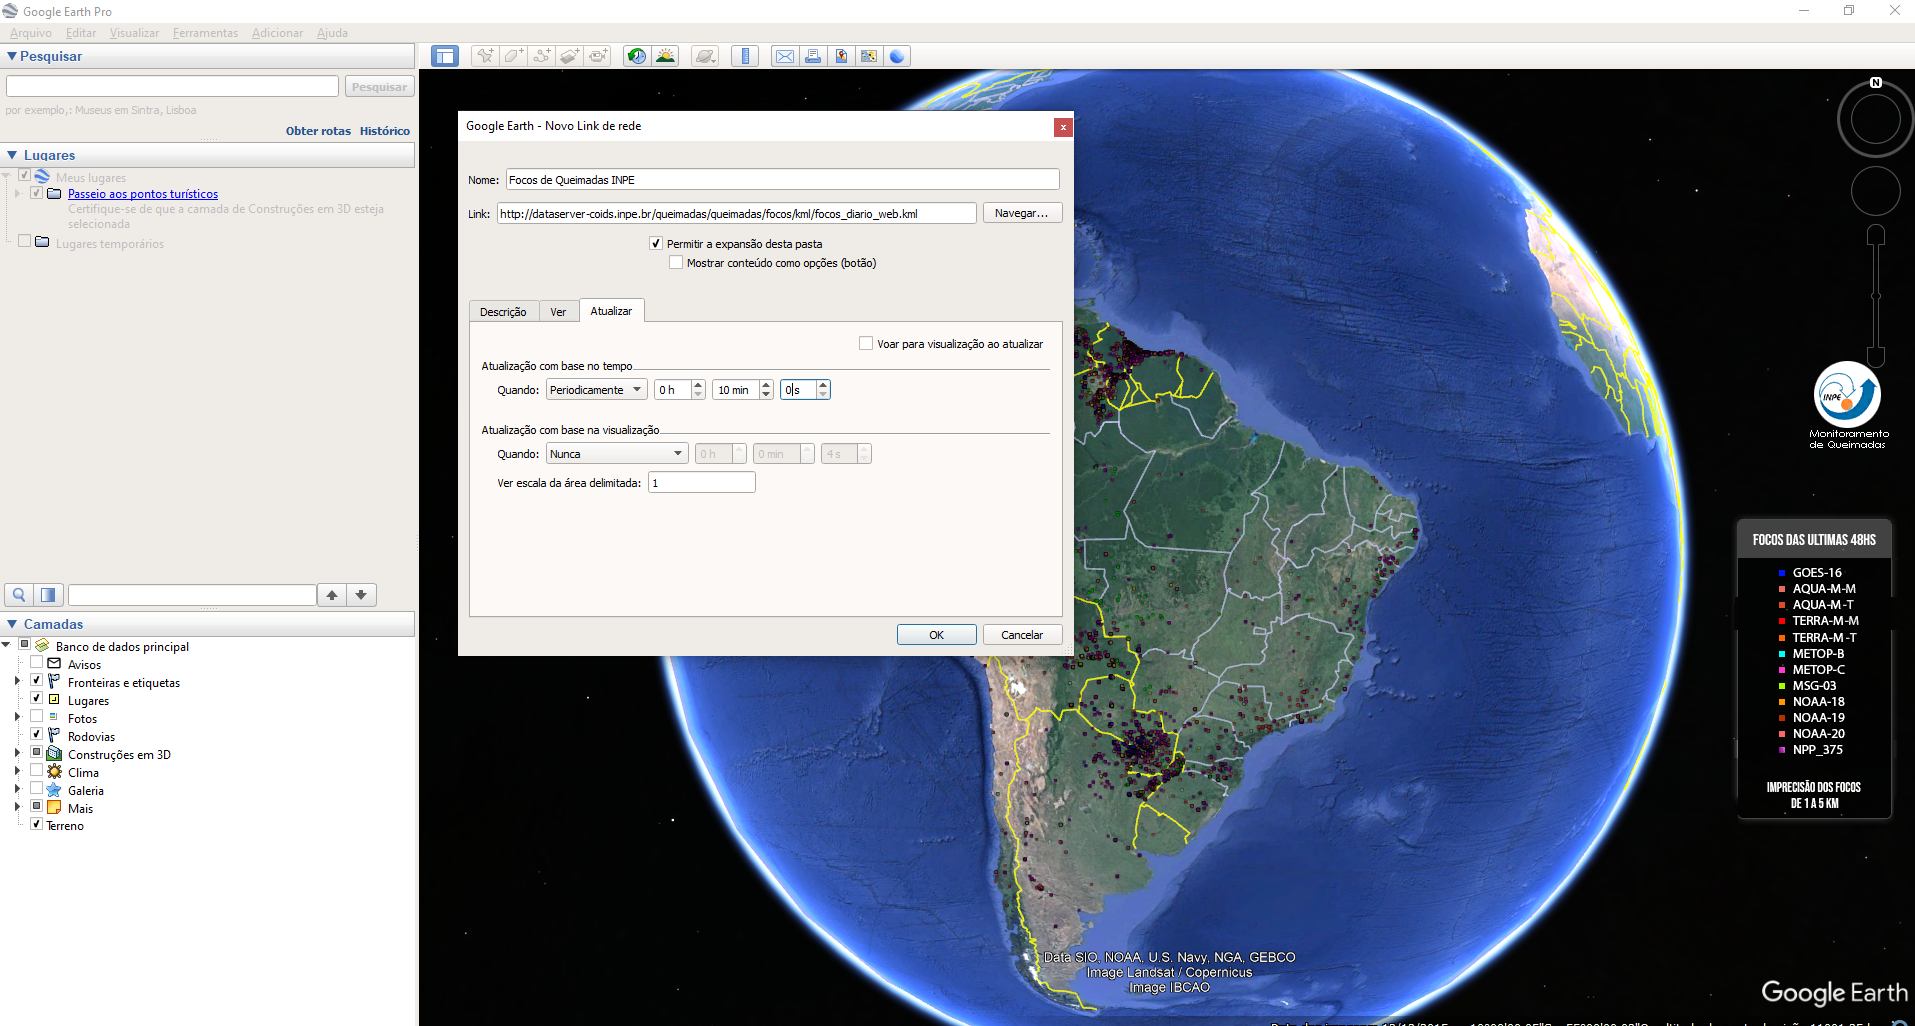Switch to the Descrição tab
Viewport: 1915px width, 1026px height.
(503, 312)
